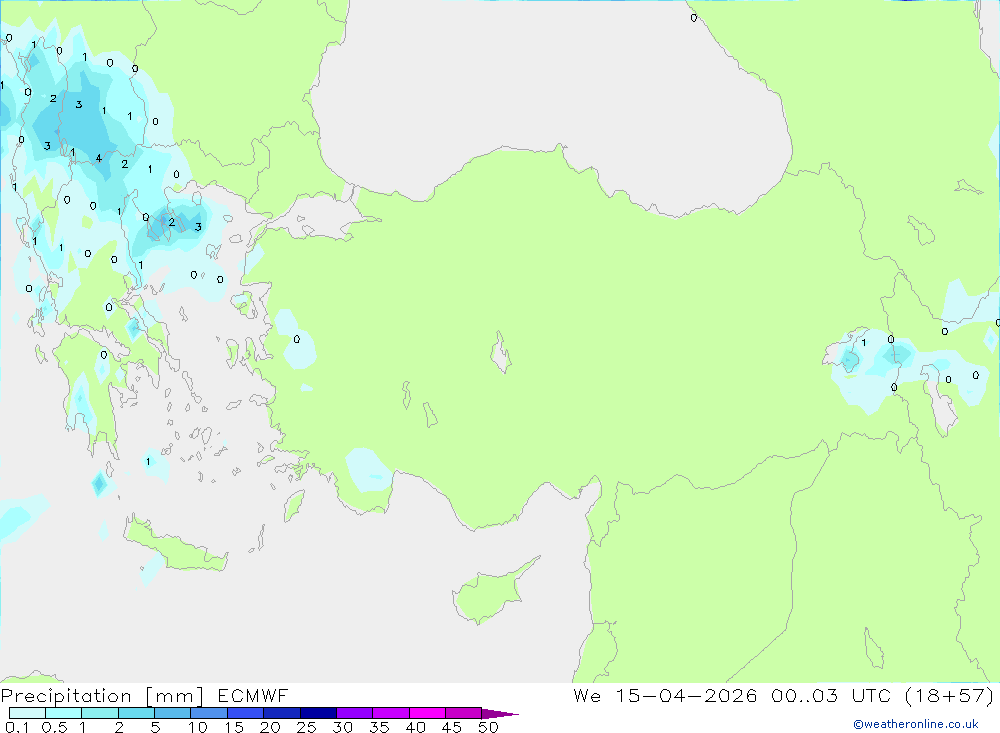Click the legend tick label '50'
The height and width of the screenshot is (733, 1000).
click(x=489, y=727)
